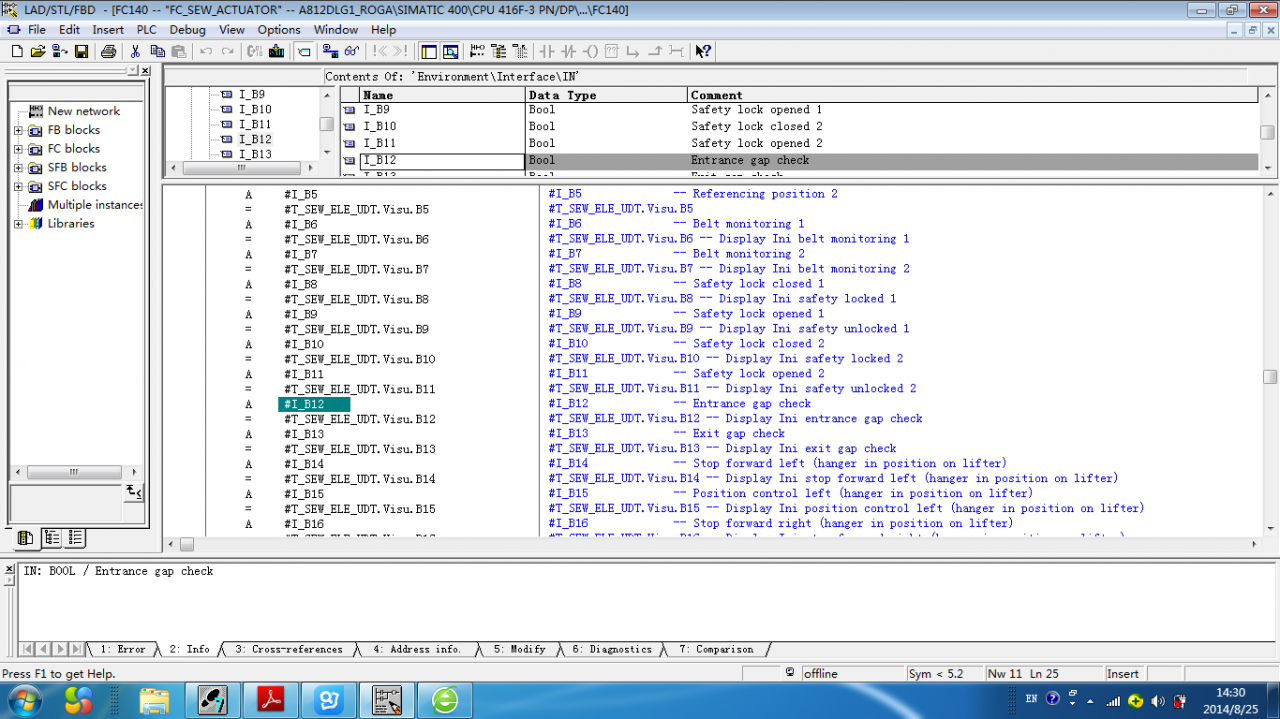Close the overview pane with its X button
The height and width of the screenshot is (719, 1280).
click(146, 71)
